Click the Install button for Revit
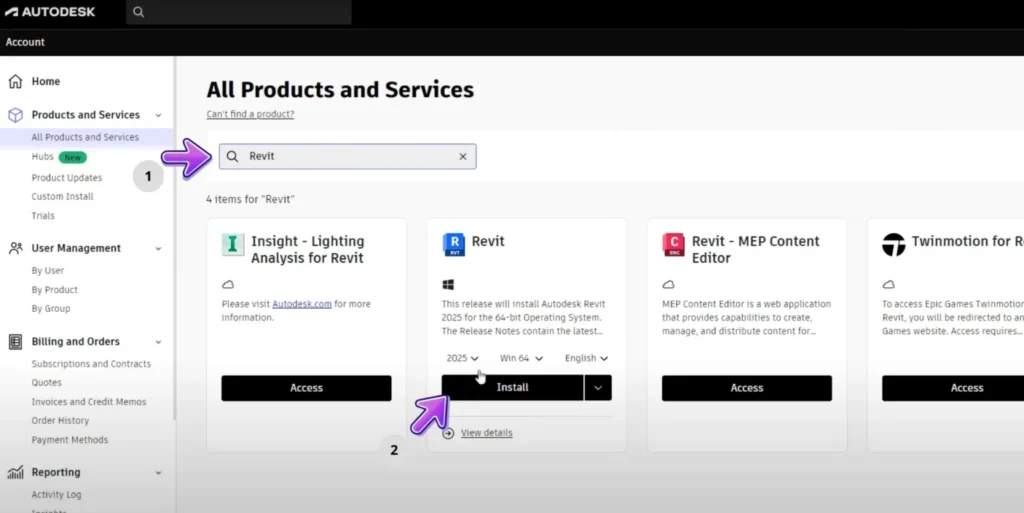Screen dimensions: 1024x513 [x=513, y=388]
